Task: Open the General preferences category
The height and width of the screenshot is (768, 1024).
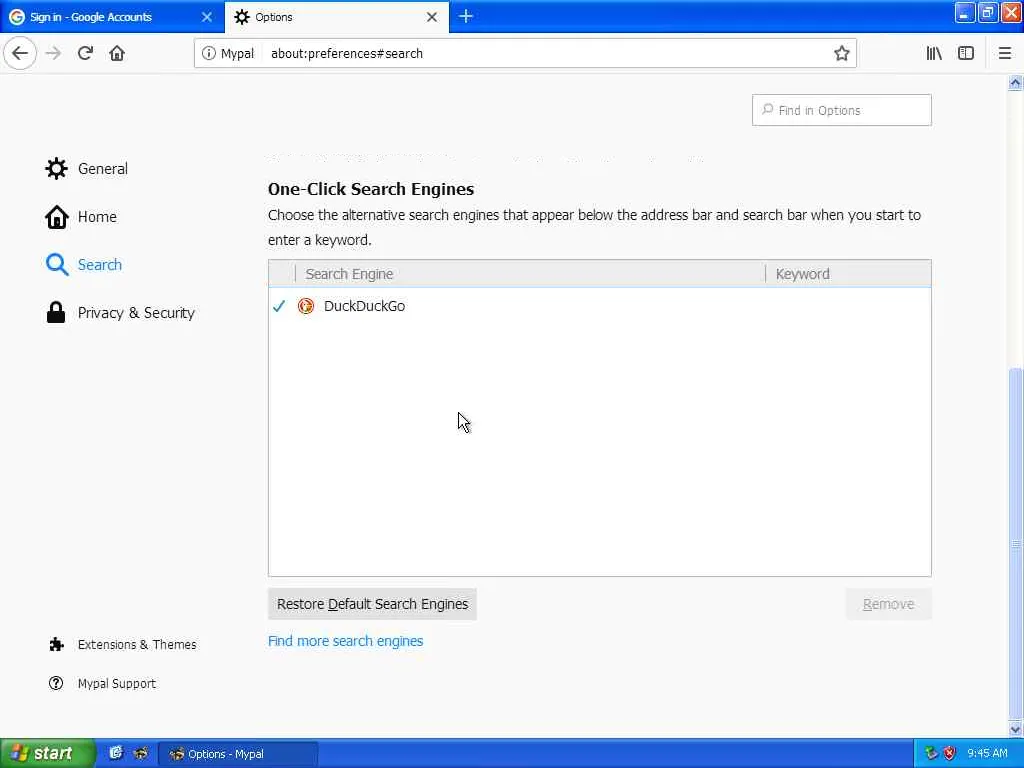Action: pos(87,168)
